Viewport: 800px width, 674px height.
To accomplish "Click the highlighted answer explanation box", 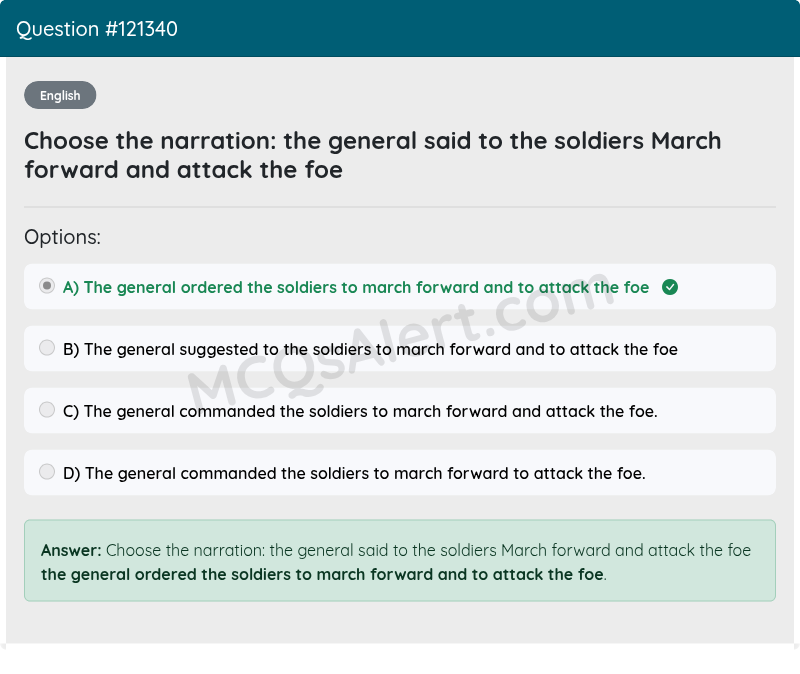I will click(x=400, y=561).
